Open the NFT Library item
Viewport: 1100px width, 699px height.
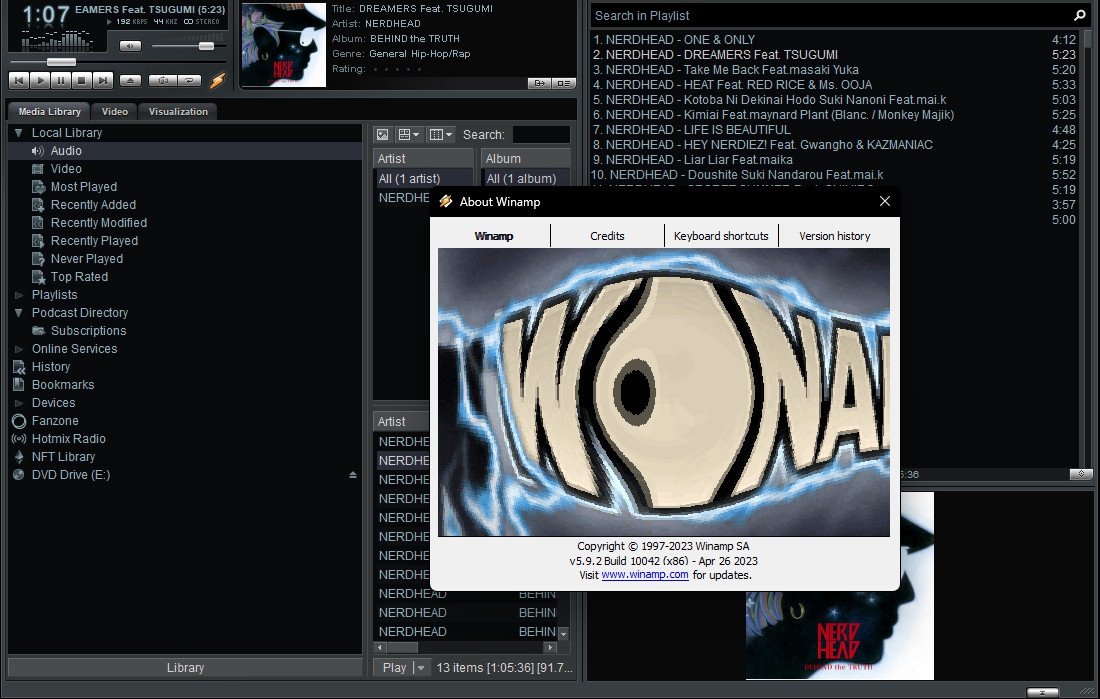pyautogui.click(x=62, y=457)
